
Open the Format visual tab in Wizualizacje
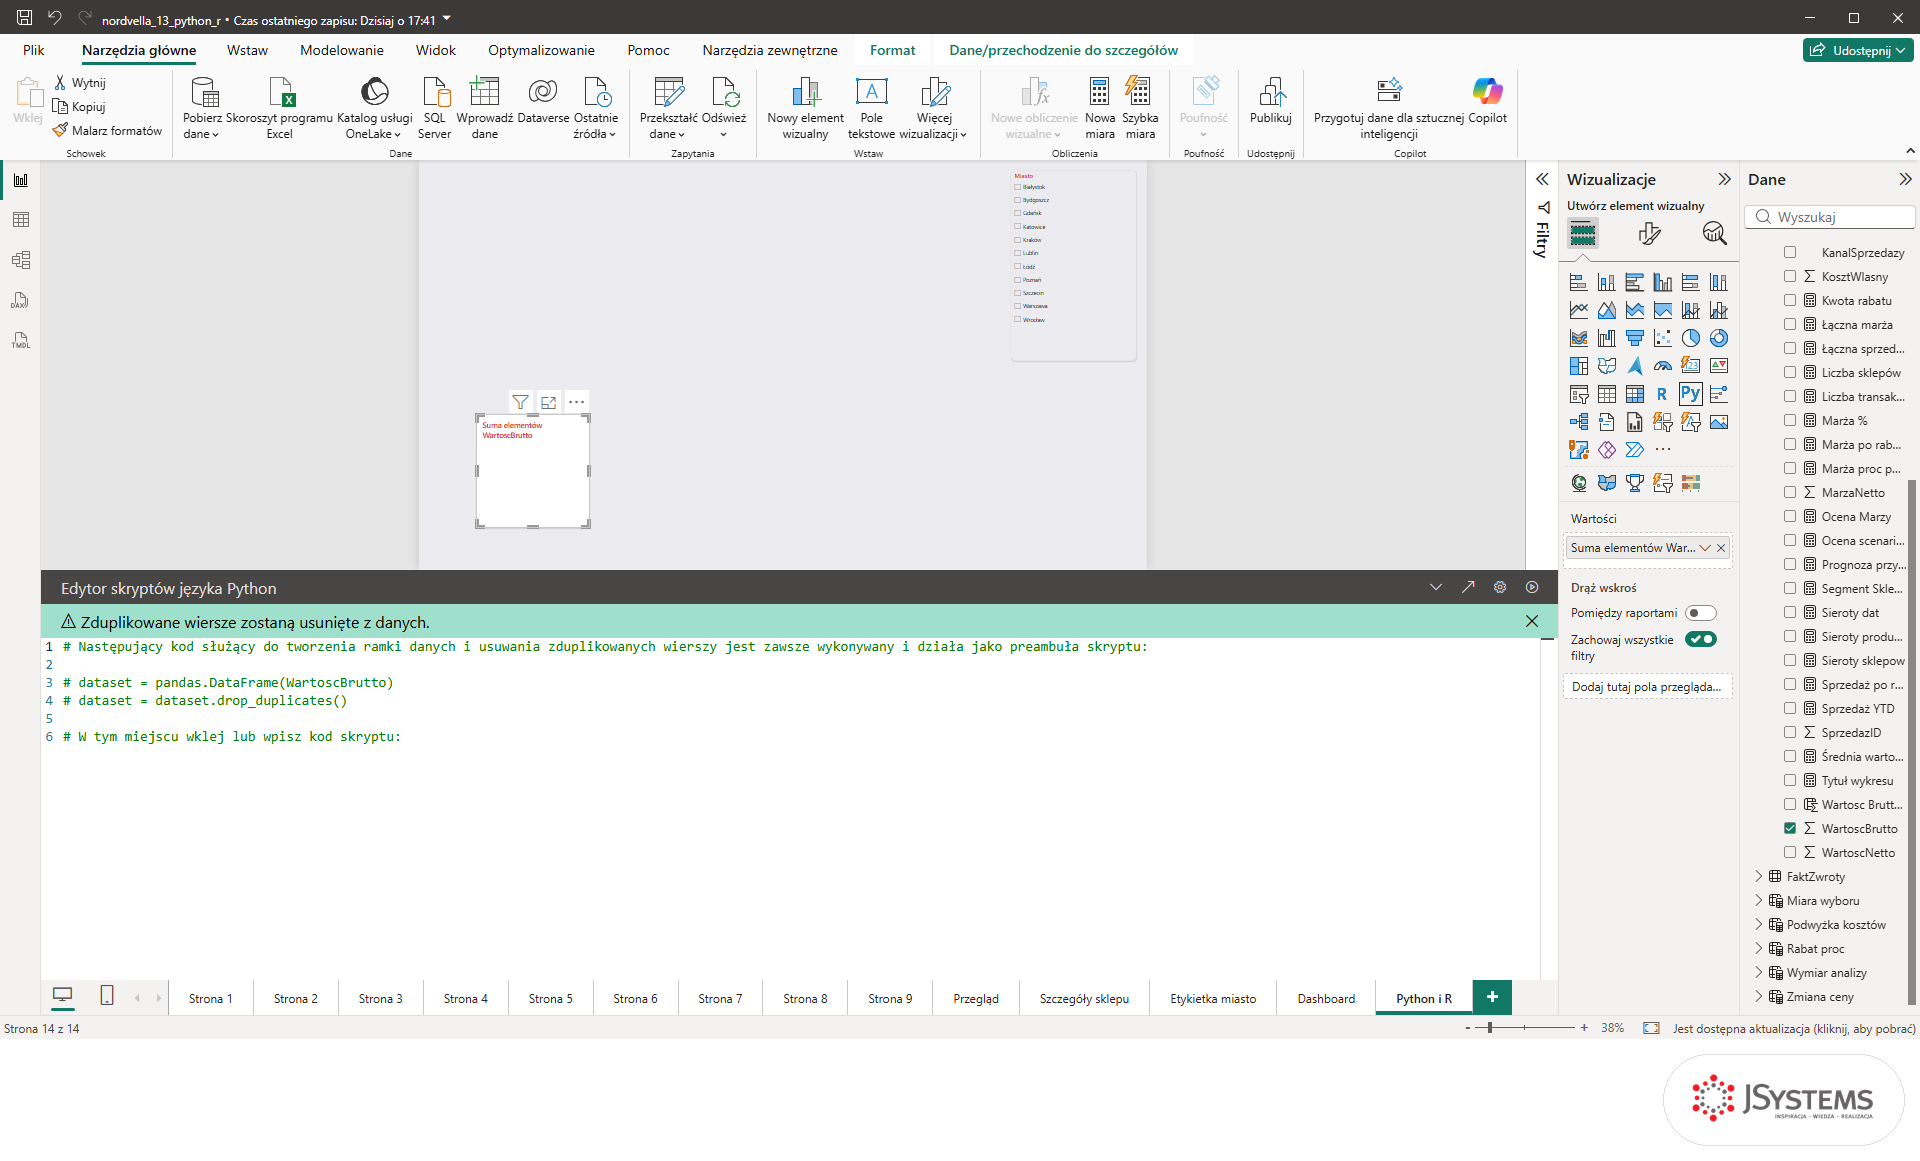[x=1649, y=234]
